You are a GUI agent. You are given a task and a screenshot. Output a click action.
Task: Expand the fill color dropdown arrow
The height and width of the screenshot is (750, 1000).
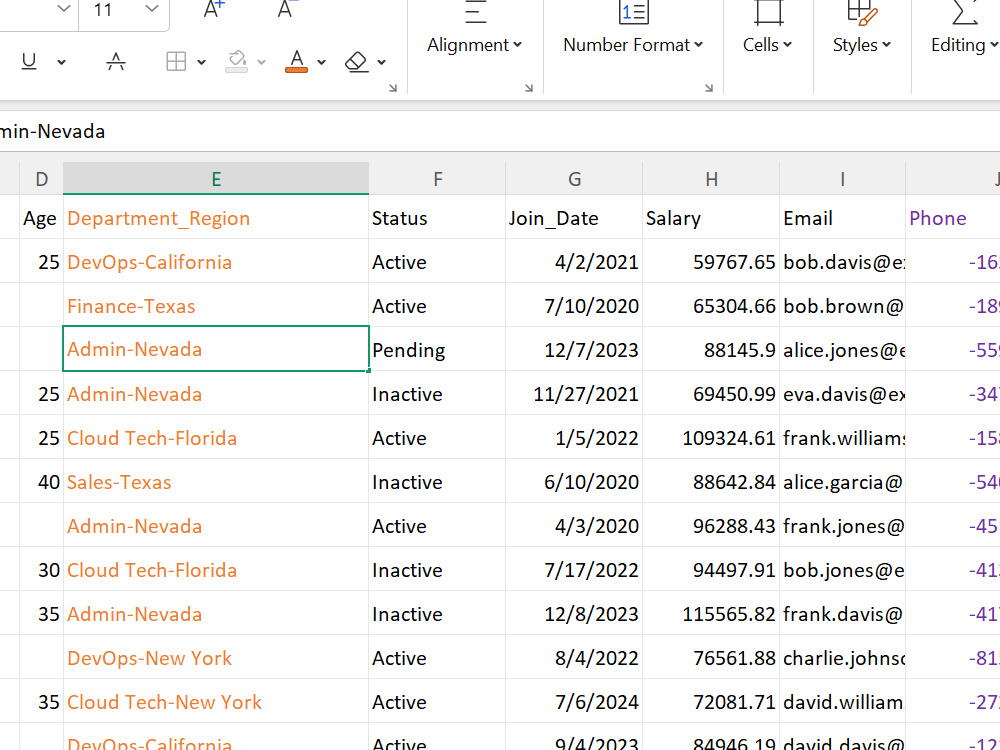point(261,62)
